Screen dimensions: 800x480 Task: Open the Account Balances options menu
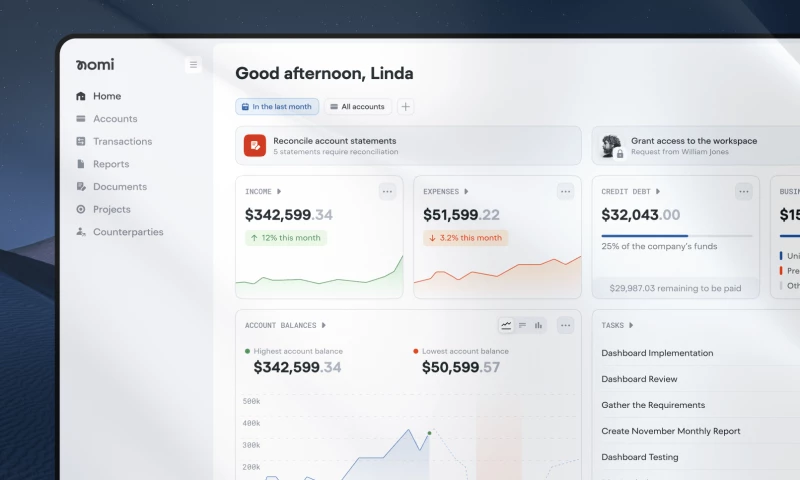click(x=565, y=325)
